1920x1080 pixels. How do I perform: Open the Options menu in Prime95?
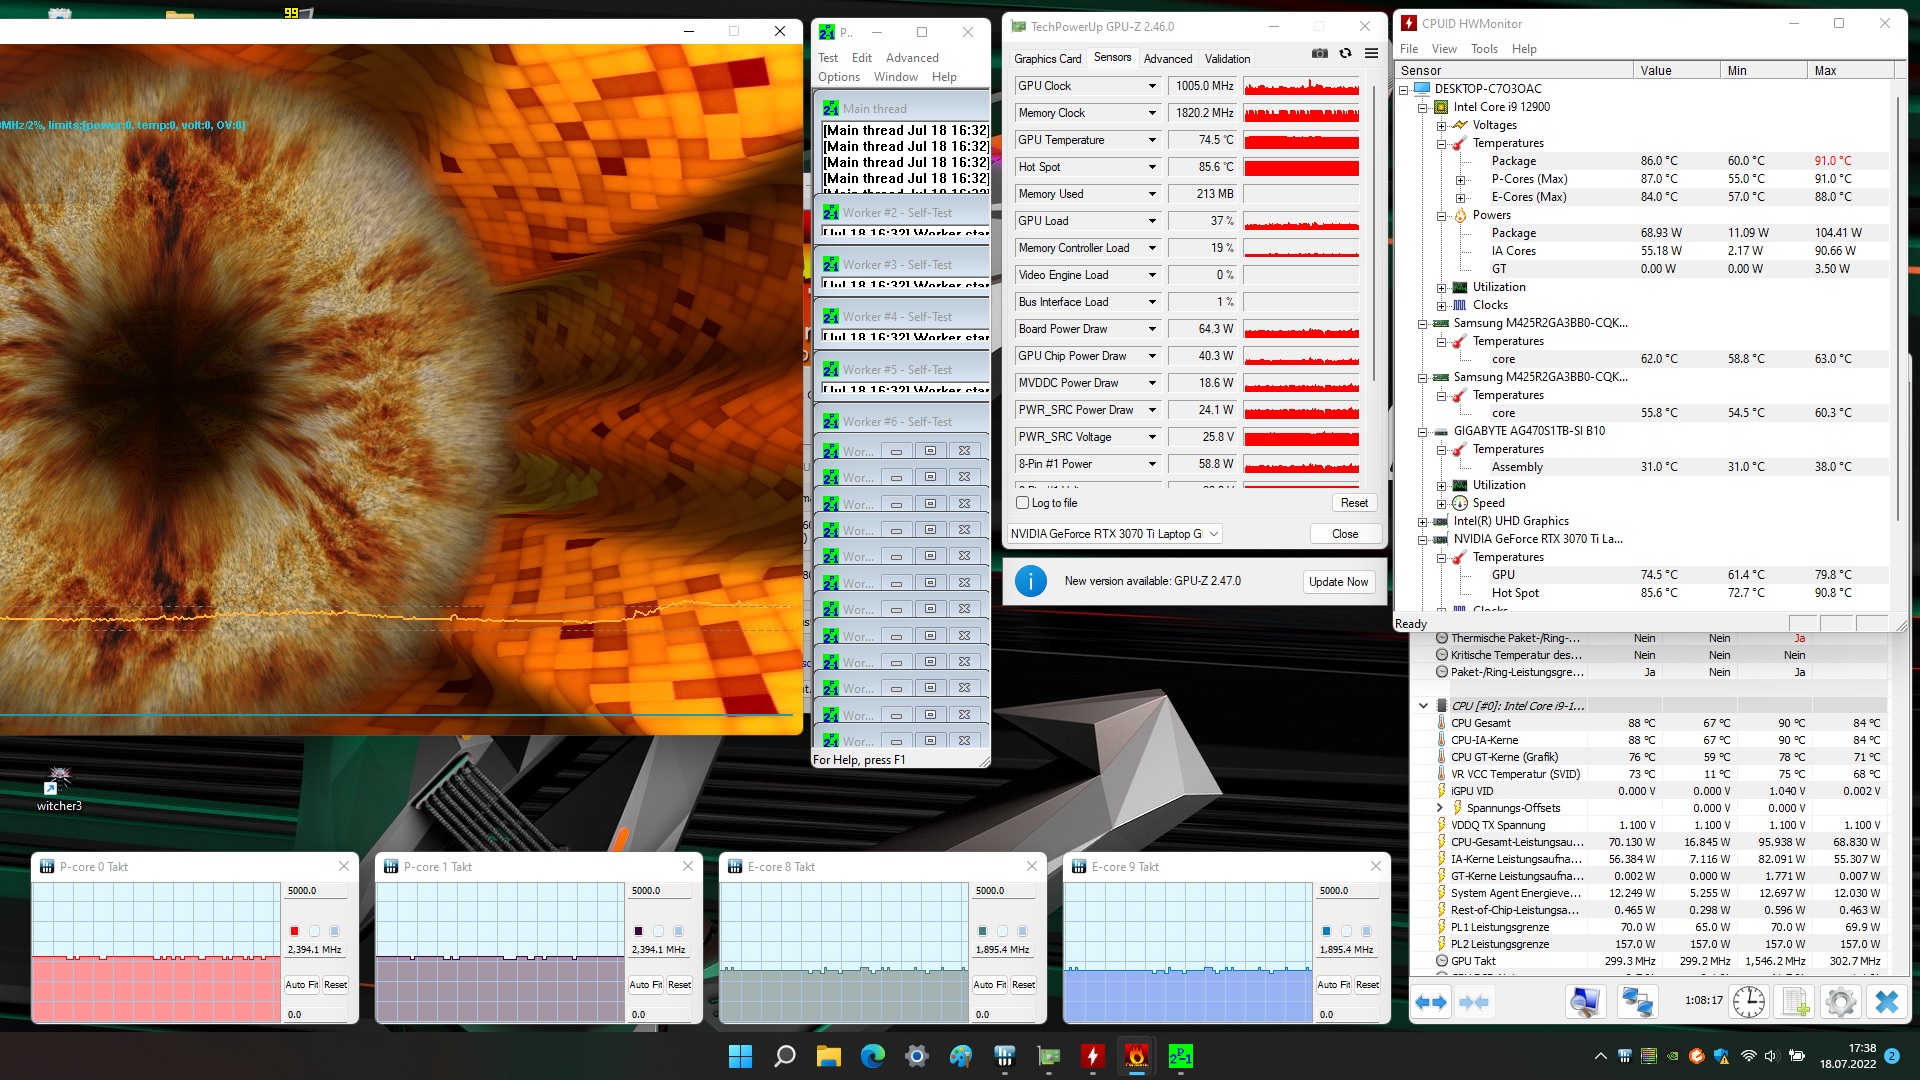click(x=839, y=77)
